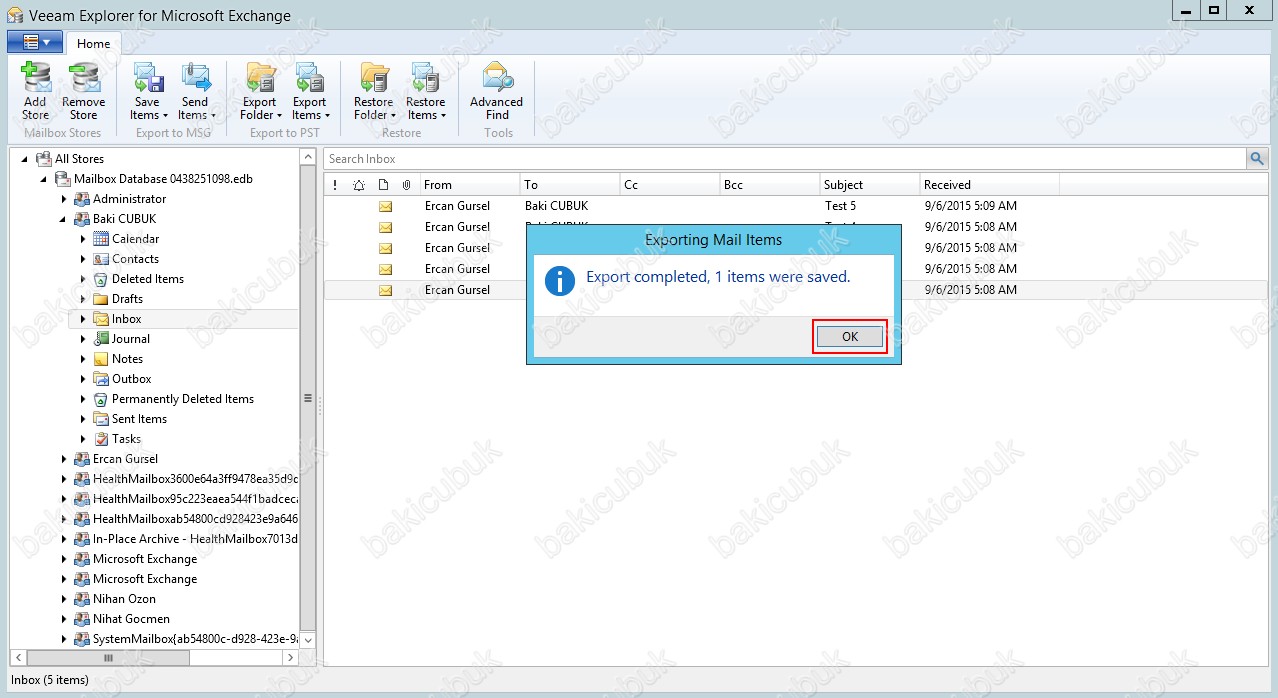Click the All Stores root icon
The height and width of the screenshot is (698, 1278).
pyautogui.click(x=43, y=159)
